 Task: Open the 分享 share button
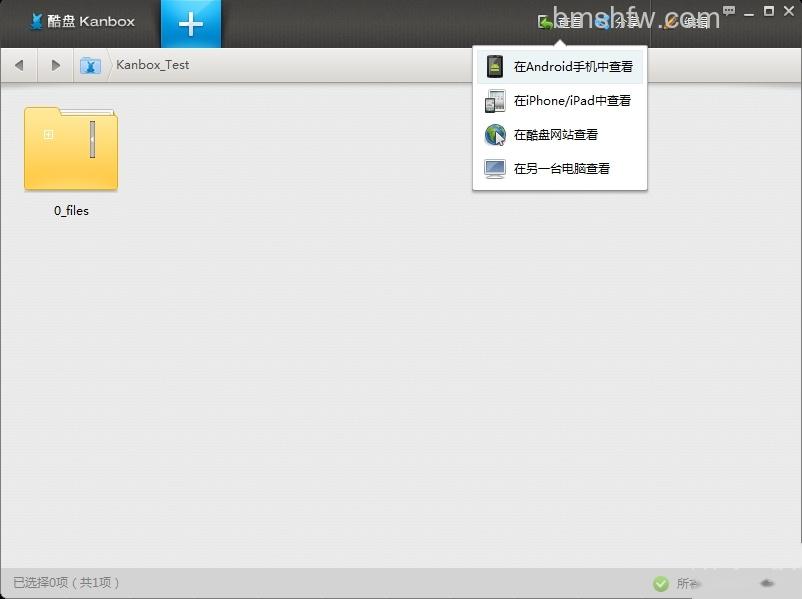click(617, 21)
